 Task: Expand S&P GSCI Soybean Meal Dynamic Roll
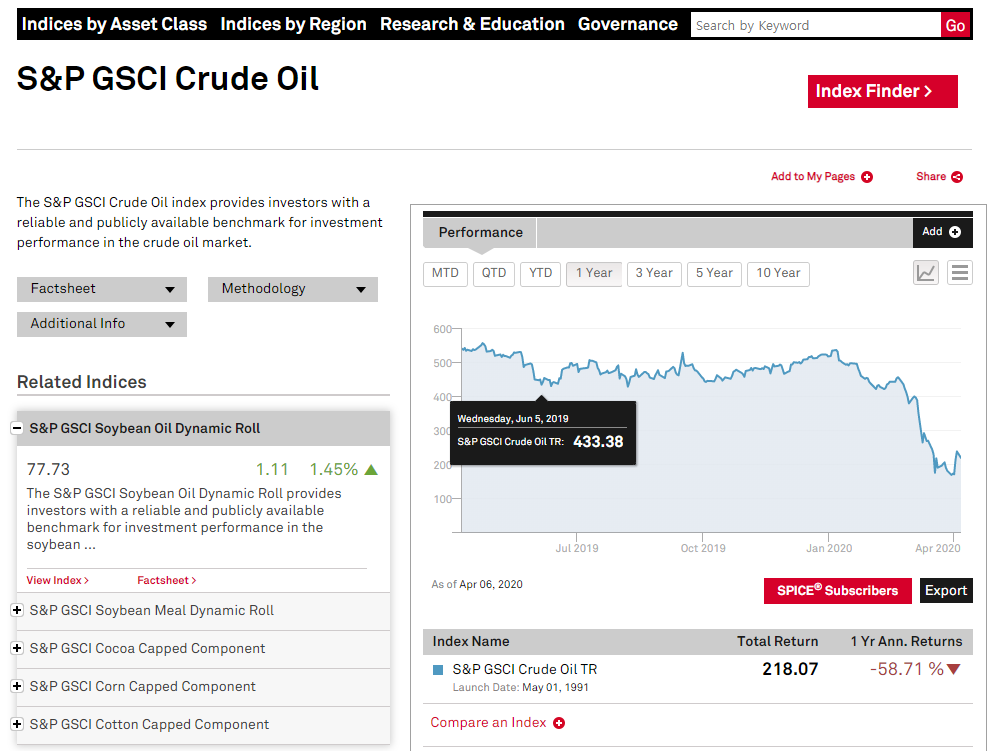17,610
